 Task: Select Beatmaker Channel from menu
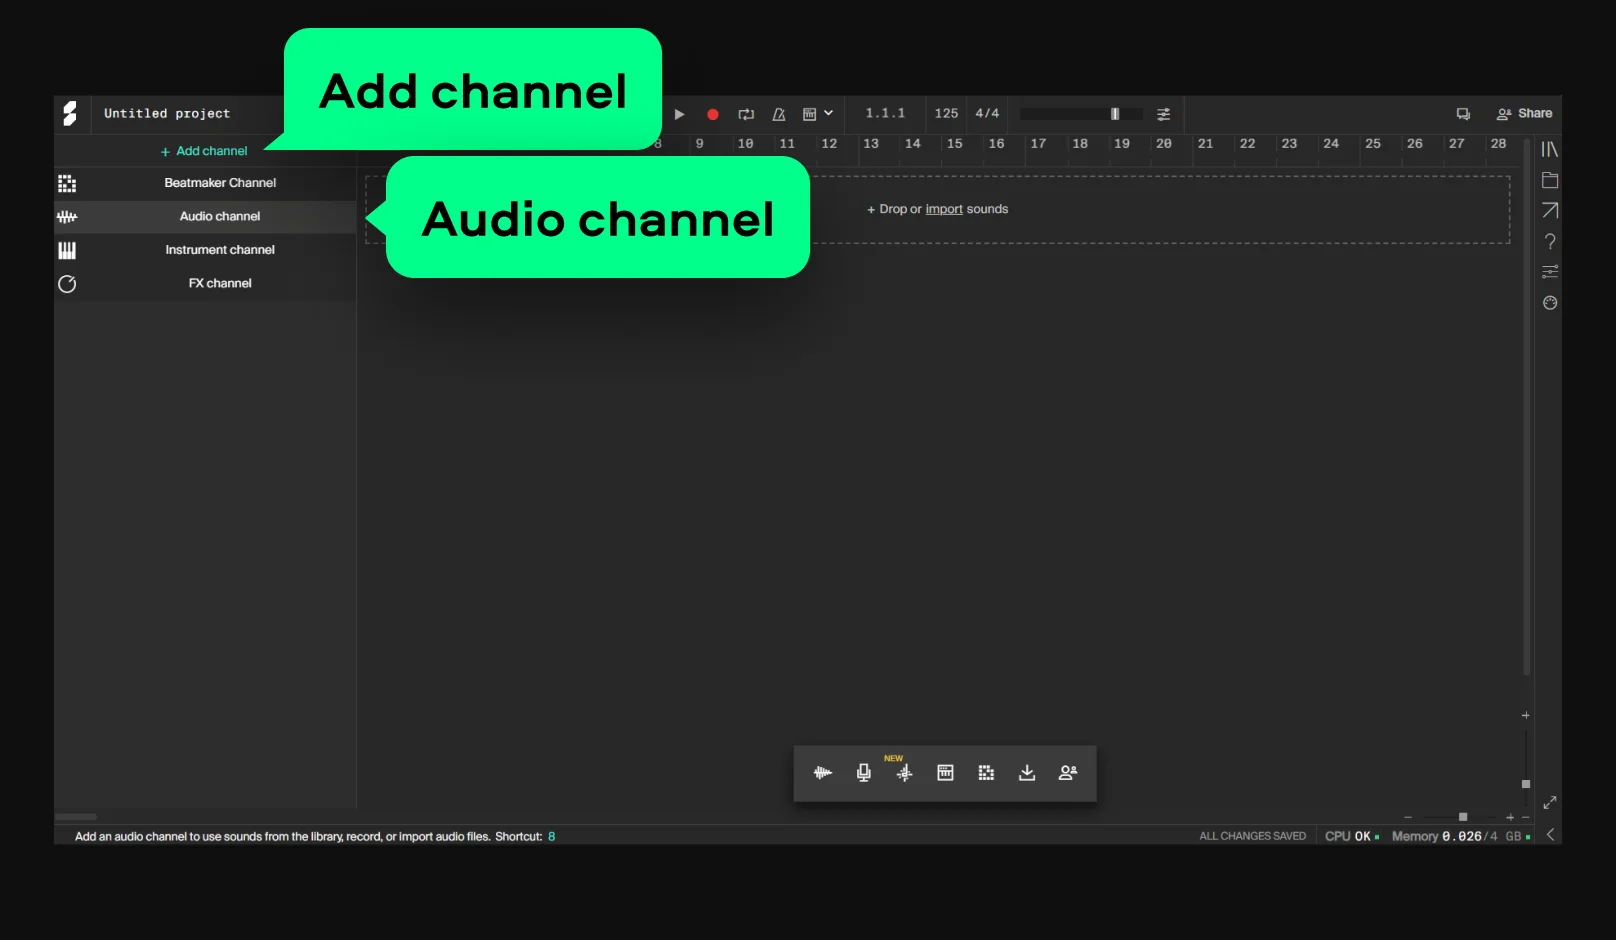click(x=220, y=183)
